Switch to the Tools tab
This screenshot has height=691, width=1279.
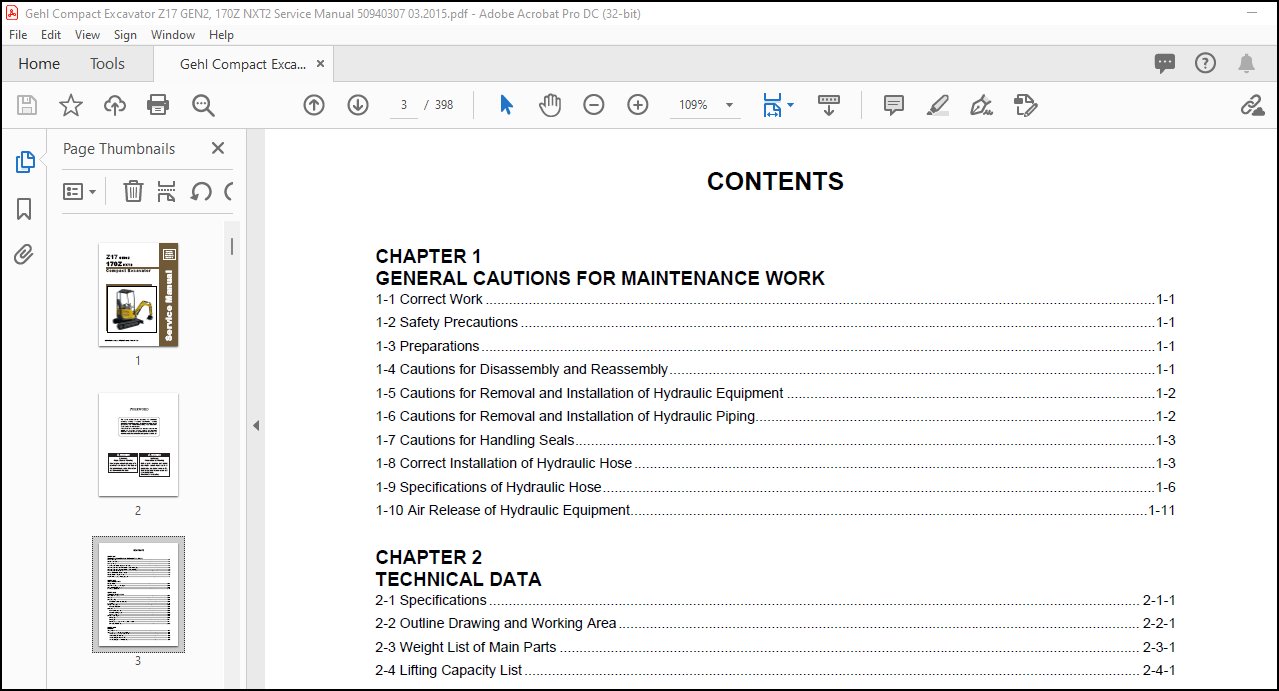point(107,64)
